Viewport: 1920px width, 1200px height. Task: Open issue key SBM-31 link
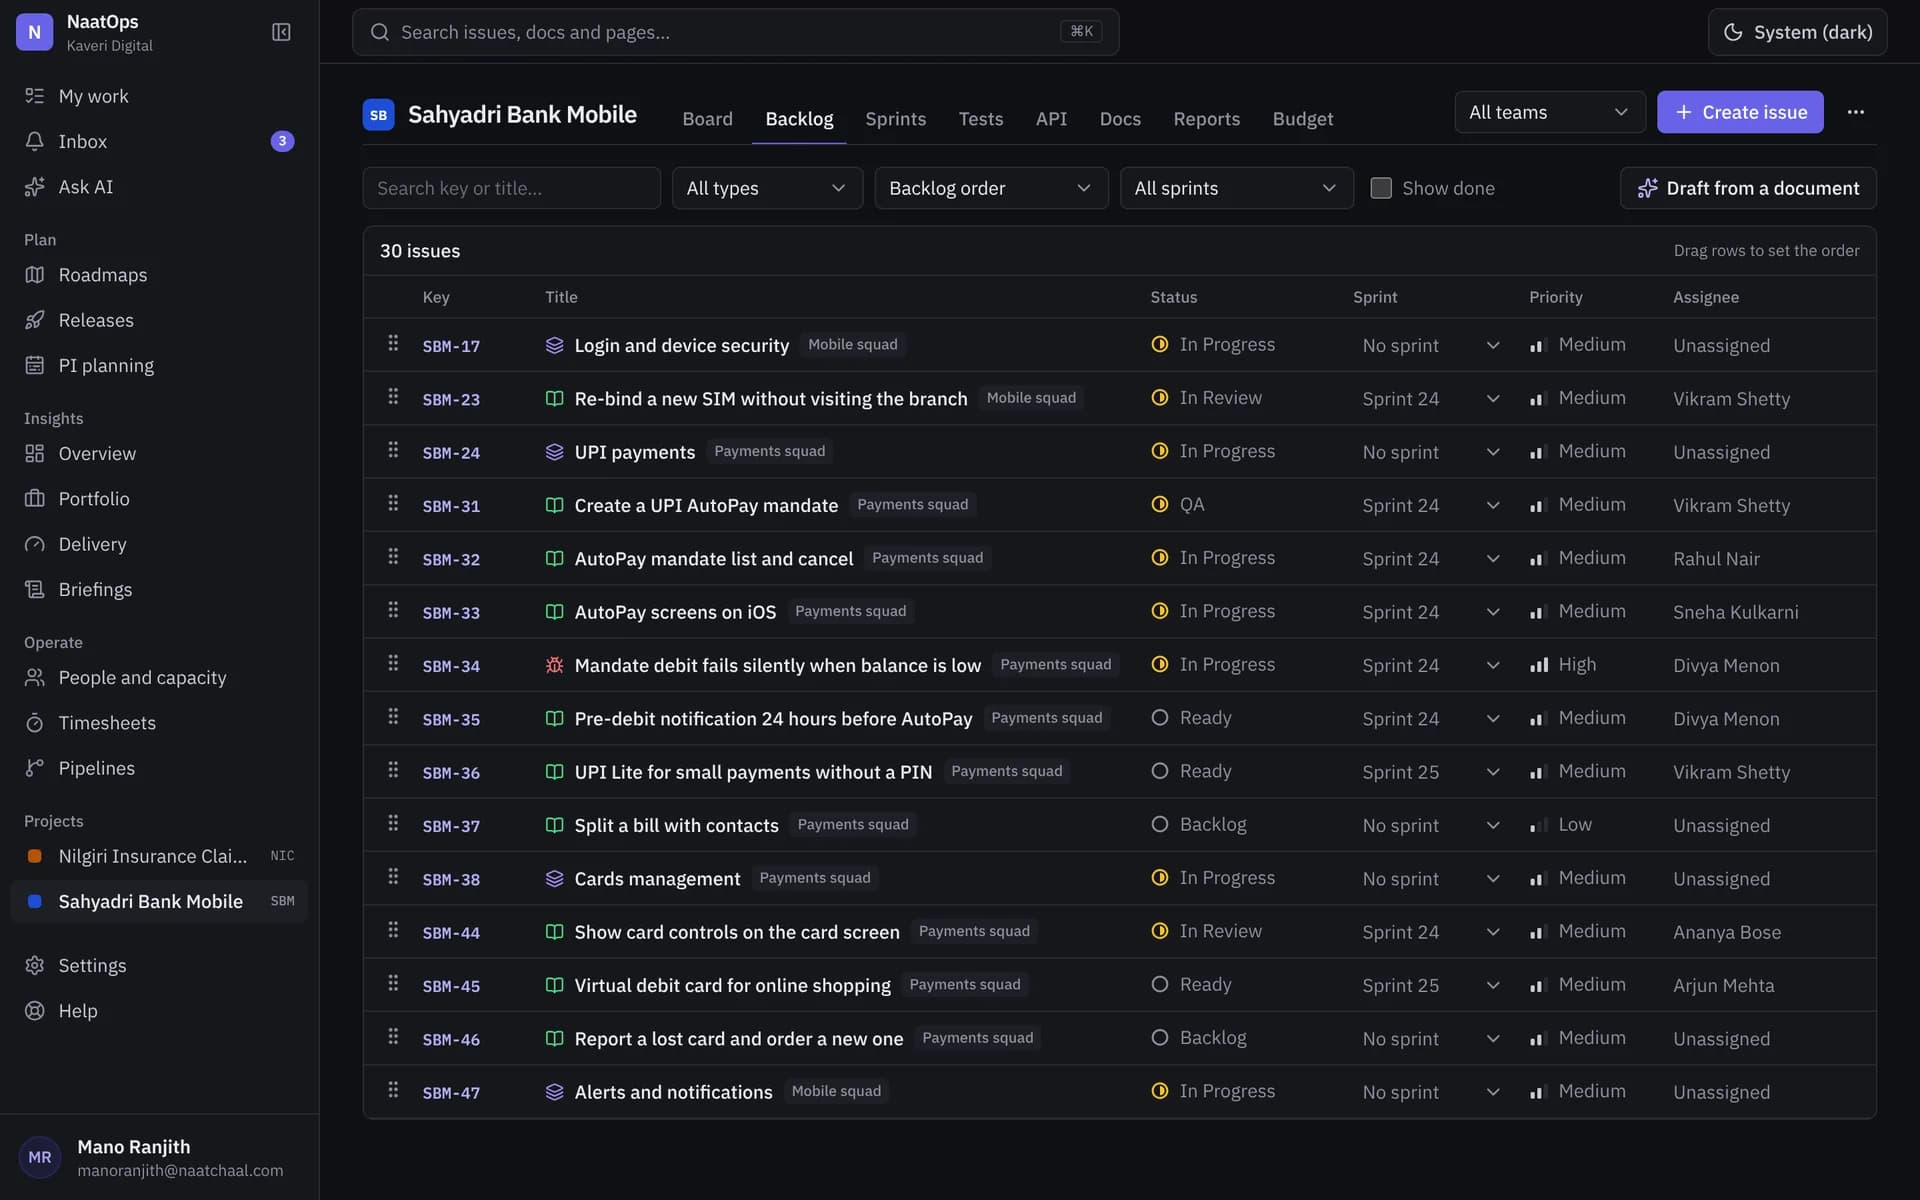tap(451, 506)
